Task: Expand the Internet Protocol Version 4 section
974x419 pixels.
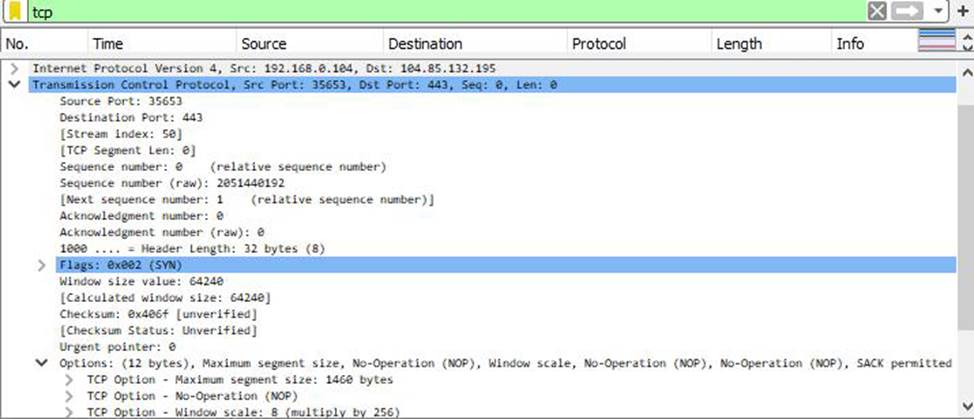Action: pos(14,68)
